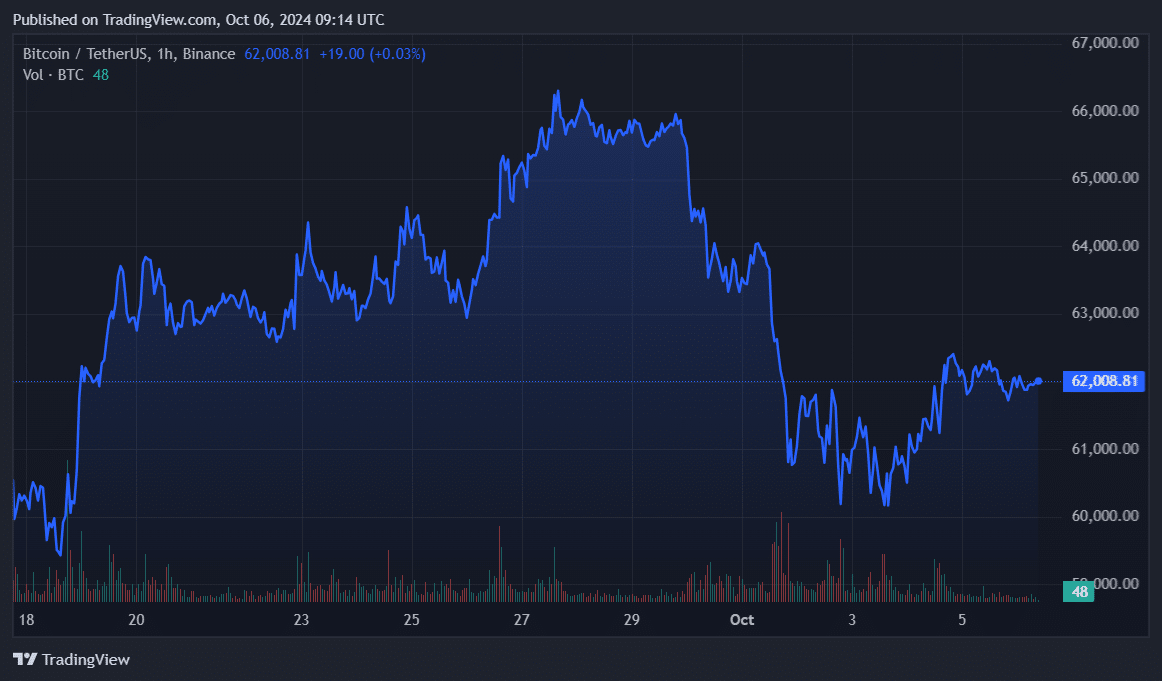
Task: Click the 65,000.00 price scale label
Action: [x=1105, y=178]
